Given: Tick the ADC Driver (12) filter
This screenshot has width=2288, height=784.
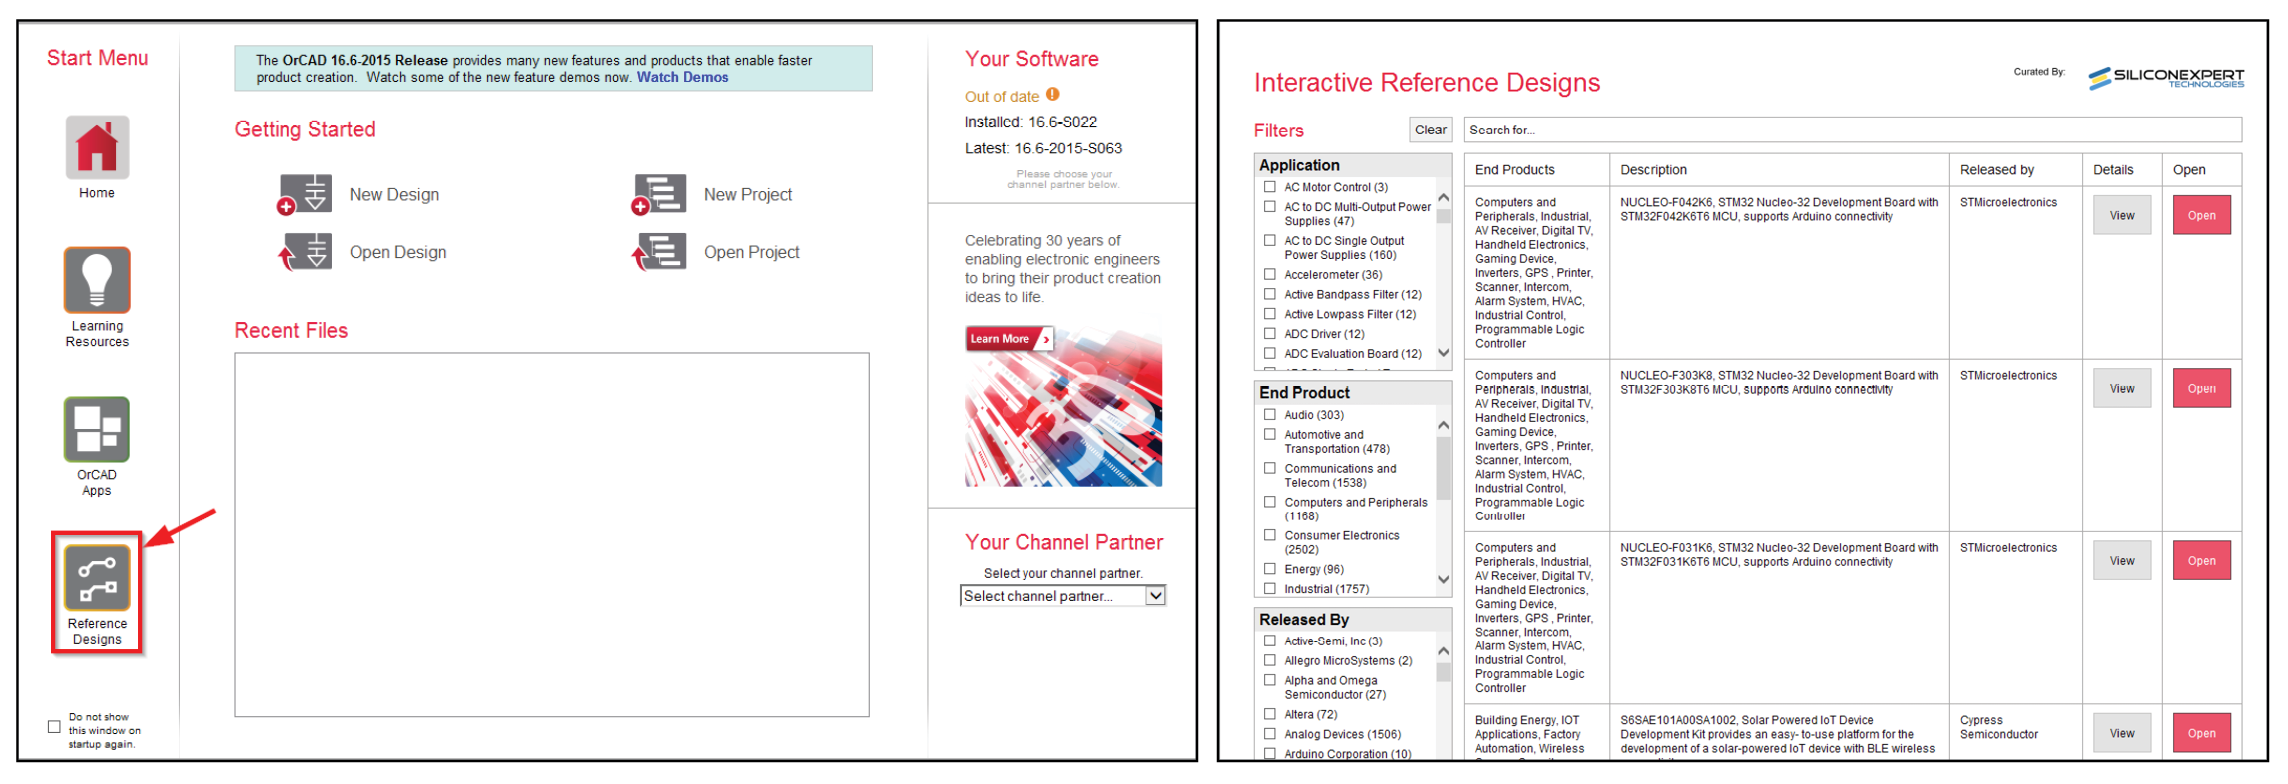Looking at the screenshot, I should [1270, 333].
